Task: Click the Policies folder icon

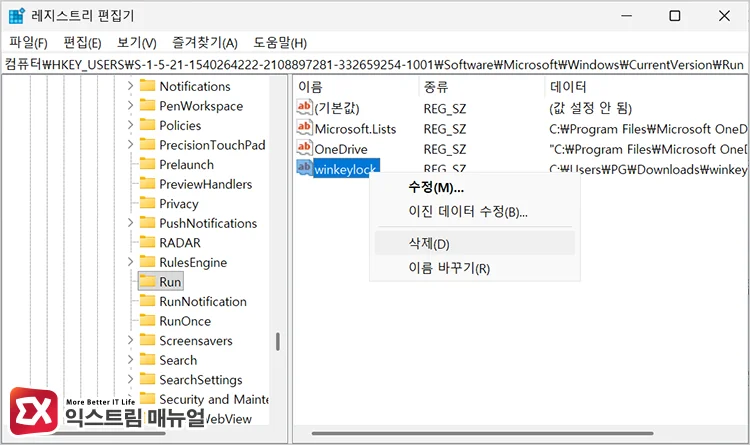Action: click(147, 125)
